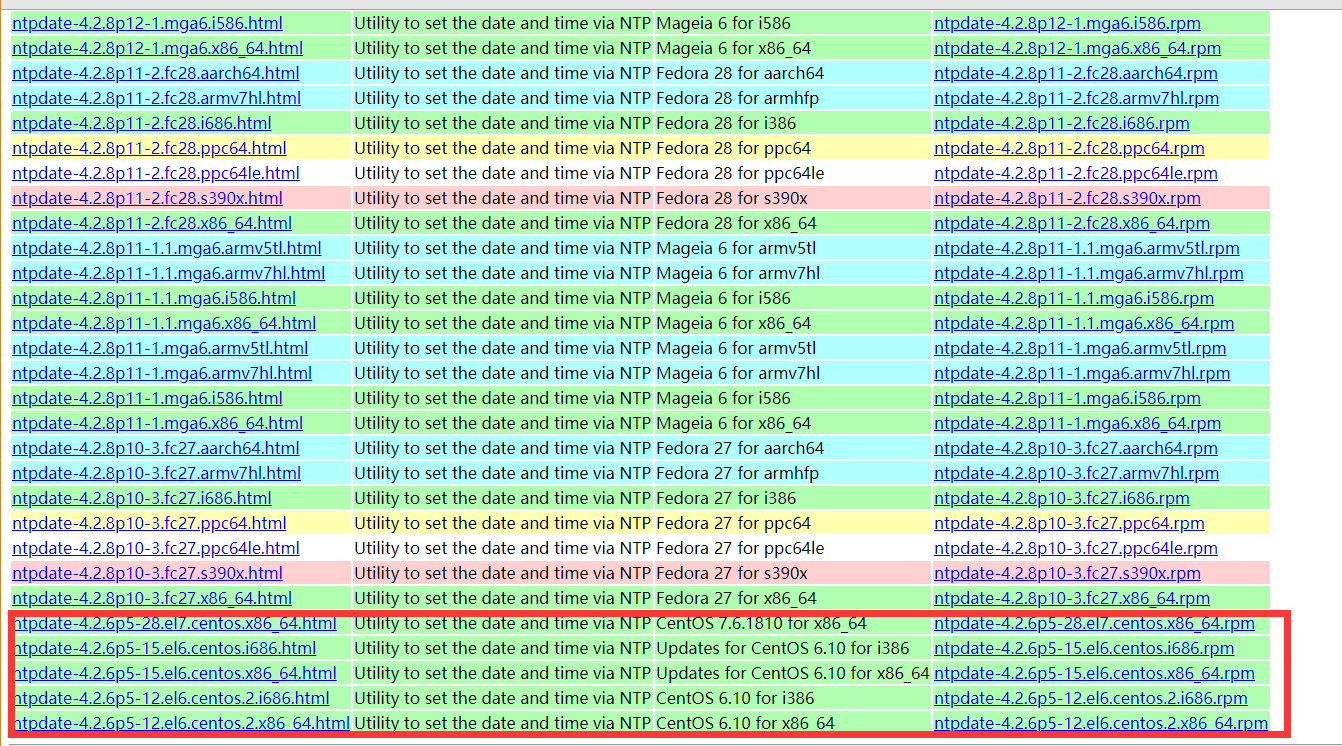Download ntpdate-4.2.8p11-2.fc28.s390x.rpm

(1067, 198)
